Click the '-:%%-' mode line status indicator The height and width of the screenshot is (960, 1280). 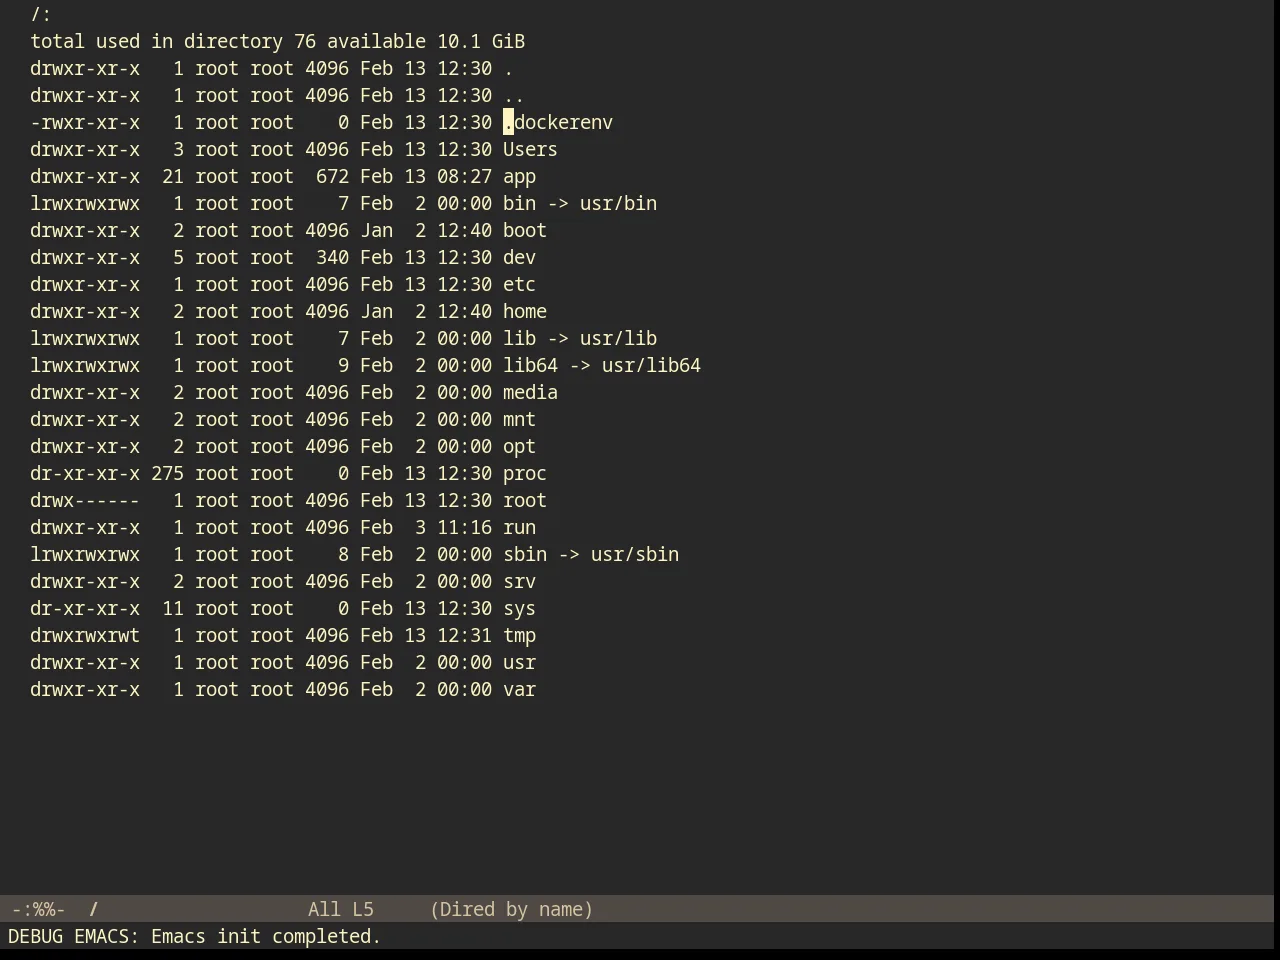click(38, 910)
